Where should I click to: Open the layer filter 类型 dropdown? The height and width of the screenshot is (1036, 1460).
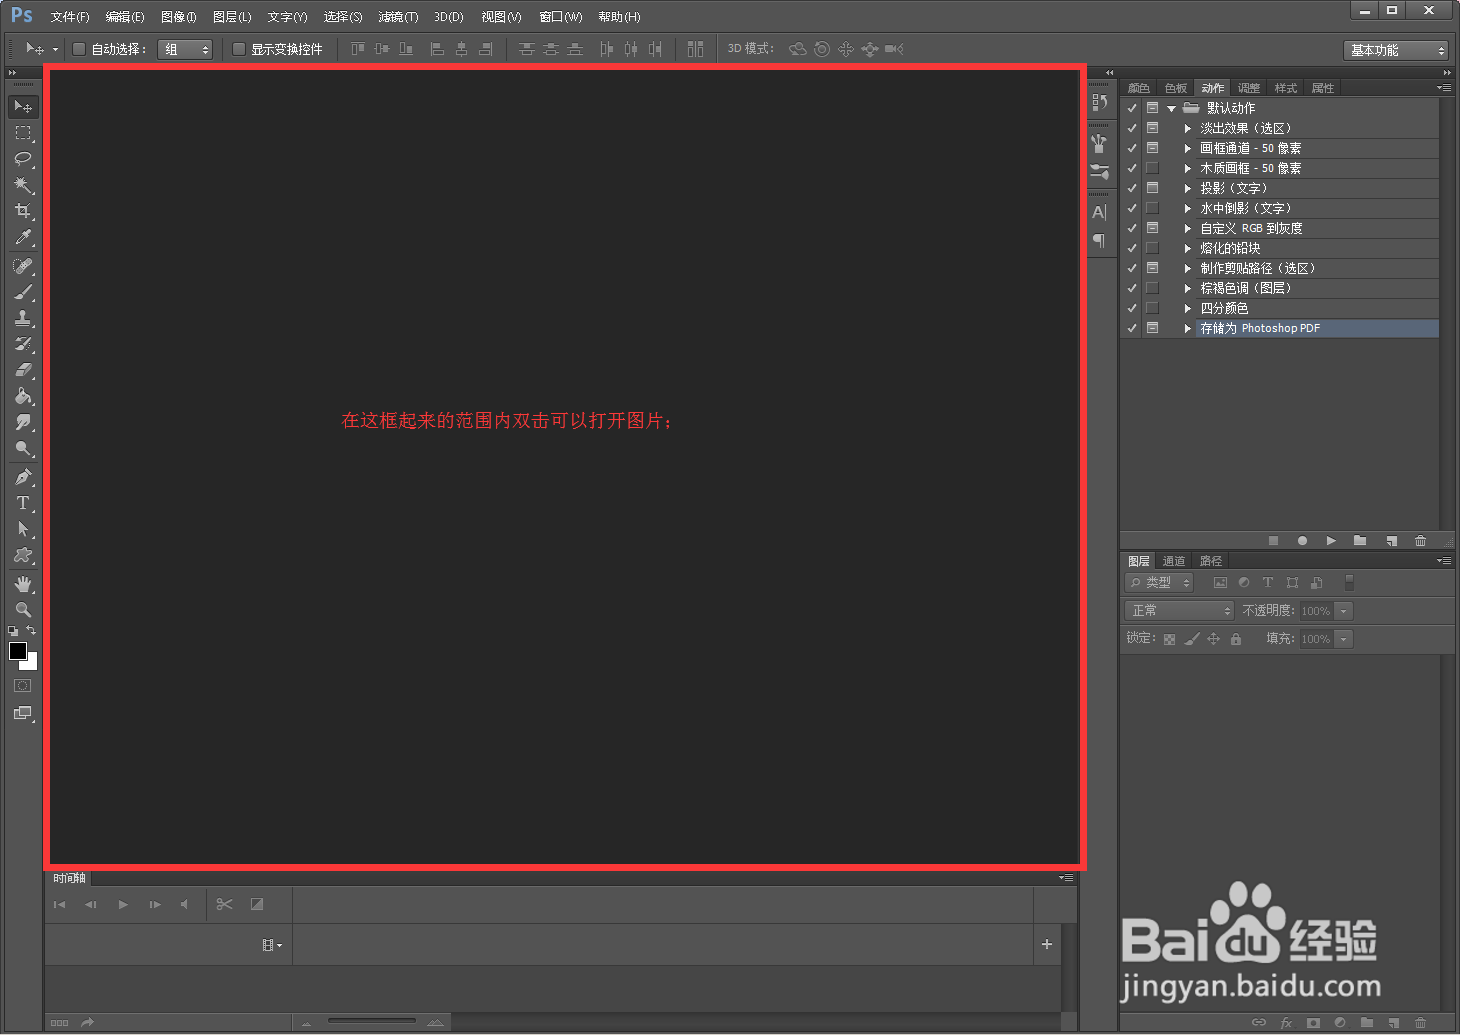click(x=1159, y=583)
